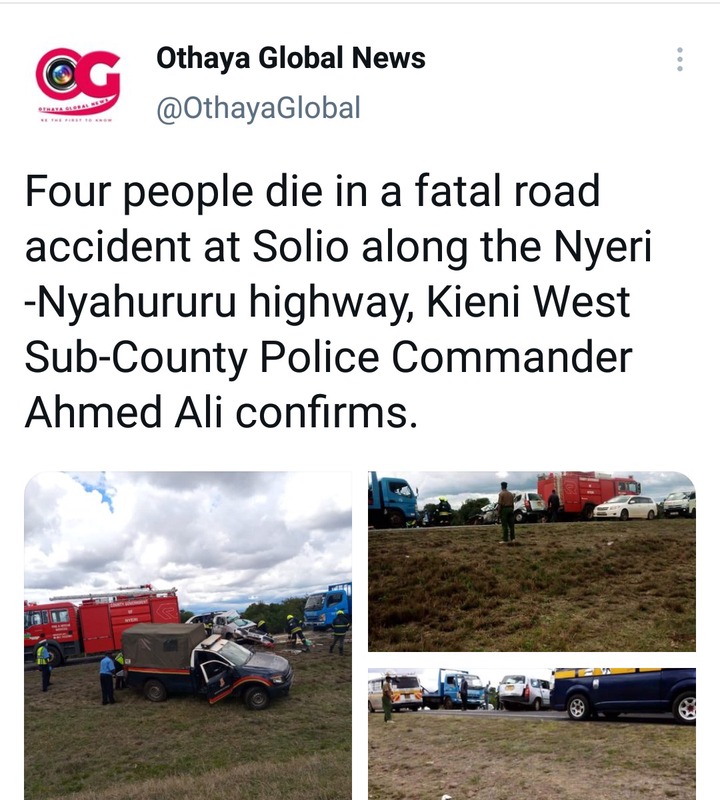Open the three-dot more options menu
The width and height of the screenshot is (720, 800).
[679, 59]
